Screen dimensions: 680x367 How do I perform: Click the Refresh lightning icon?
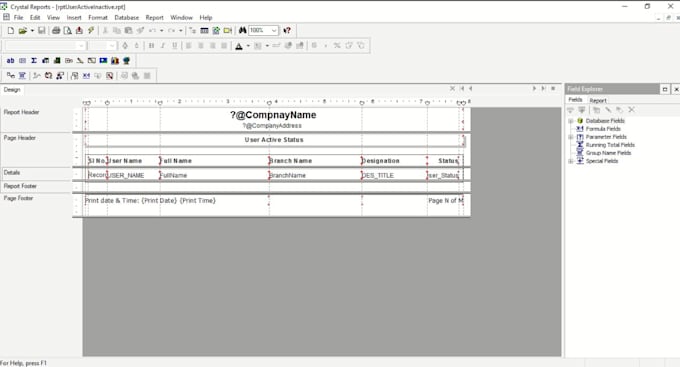click(91, 30)
